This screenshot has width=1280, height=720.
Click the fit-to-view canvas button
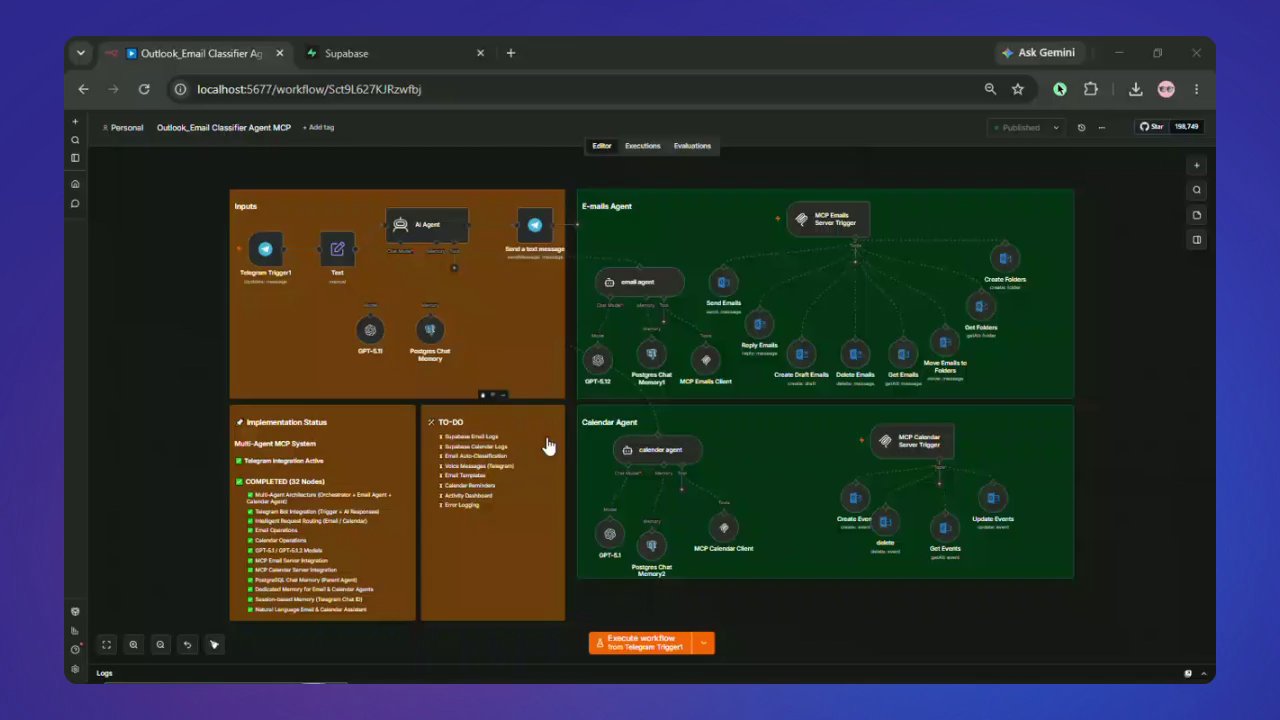106,645
